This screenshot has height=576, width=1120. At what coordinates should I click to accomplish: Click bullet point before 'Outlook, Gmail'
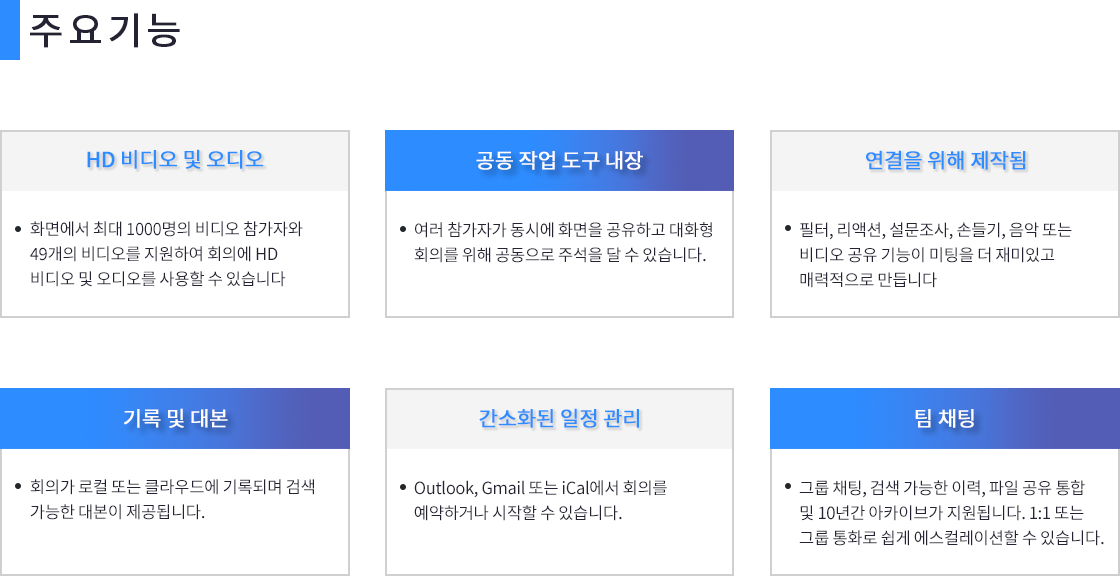[403, 487]
